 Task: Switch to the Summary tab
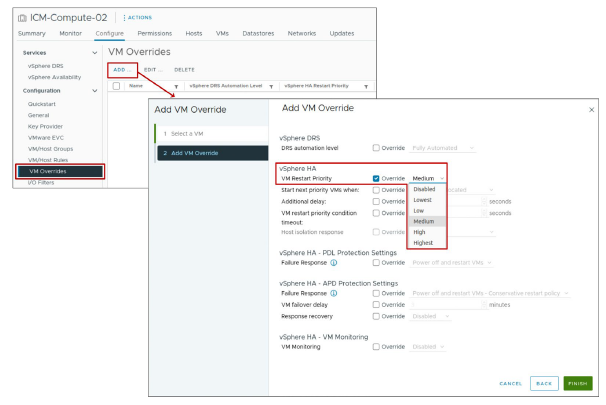point(32,34)
